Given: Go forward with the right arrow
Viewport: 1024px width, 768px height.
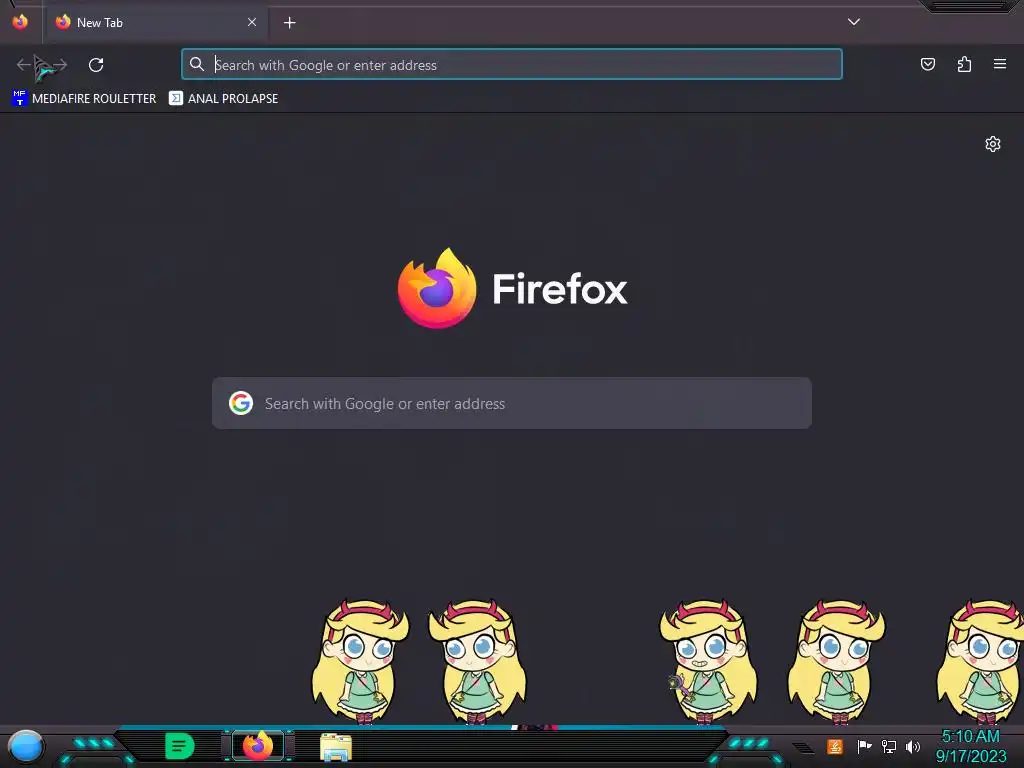Looking at the screenshot, I should point(59,65).
